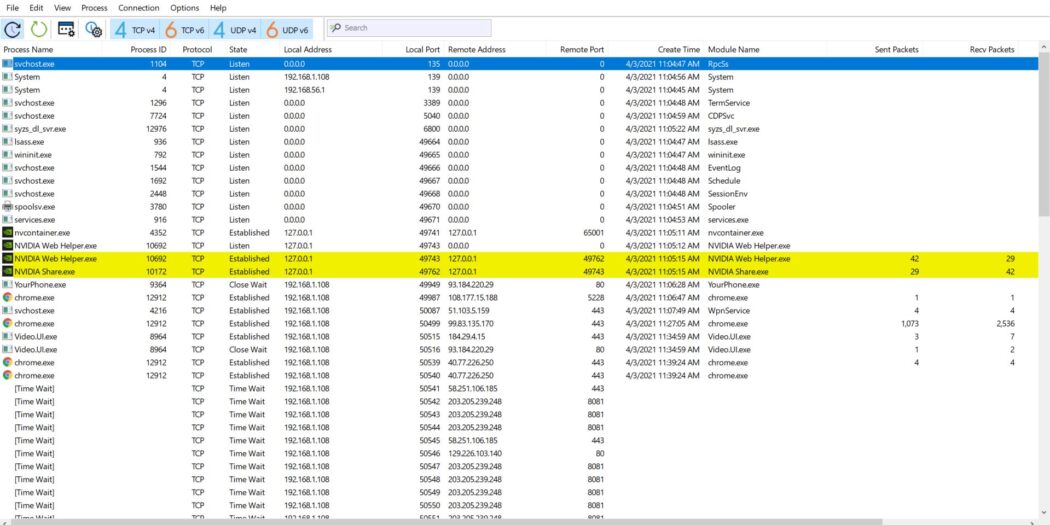The height and width of the screenshot is (525, 1050).
Task: Click the vertical scrollbar up arrow
Action: coord(1044,48)
